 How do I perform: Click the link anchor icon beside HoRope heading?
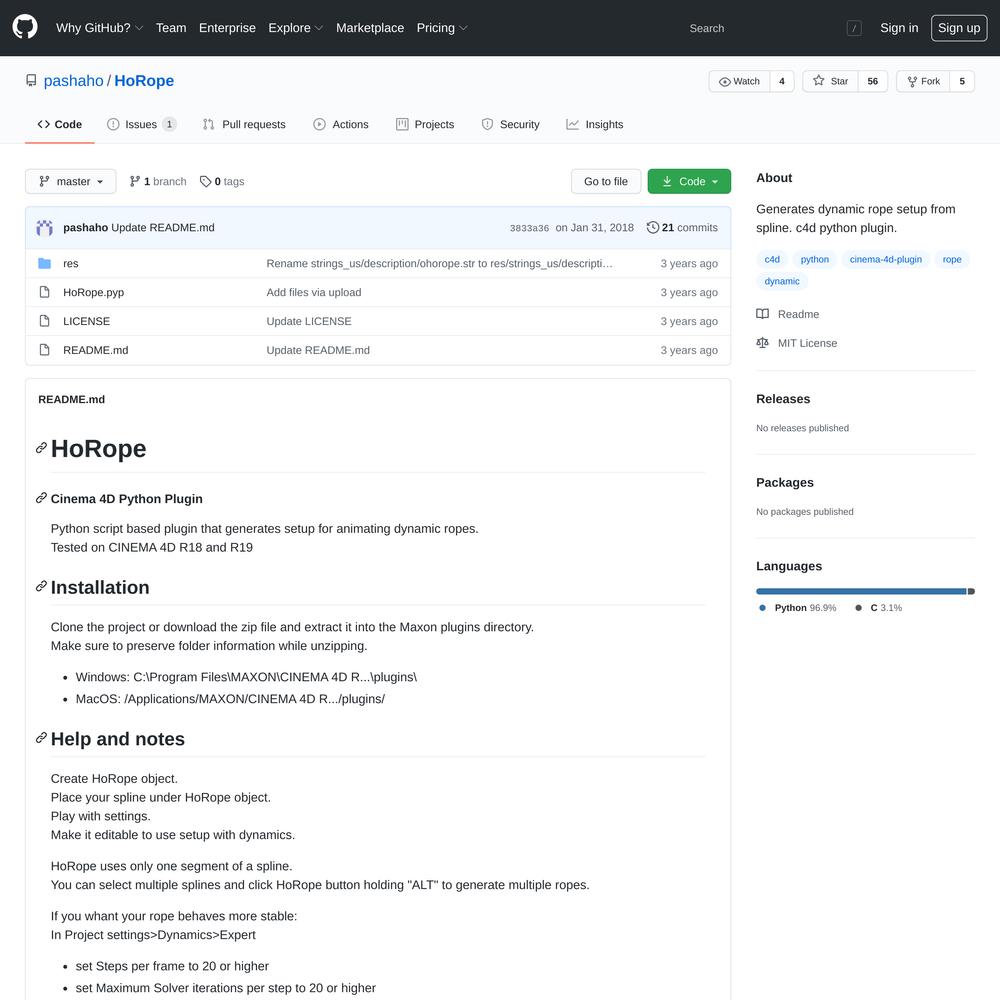[x=41, y=448]
